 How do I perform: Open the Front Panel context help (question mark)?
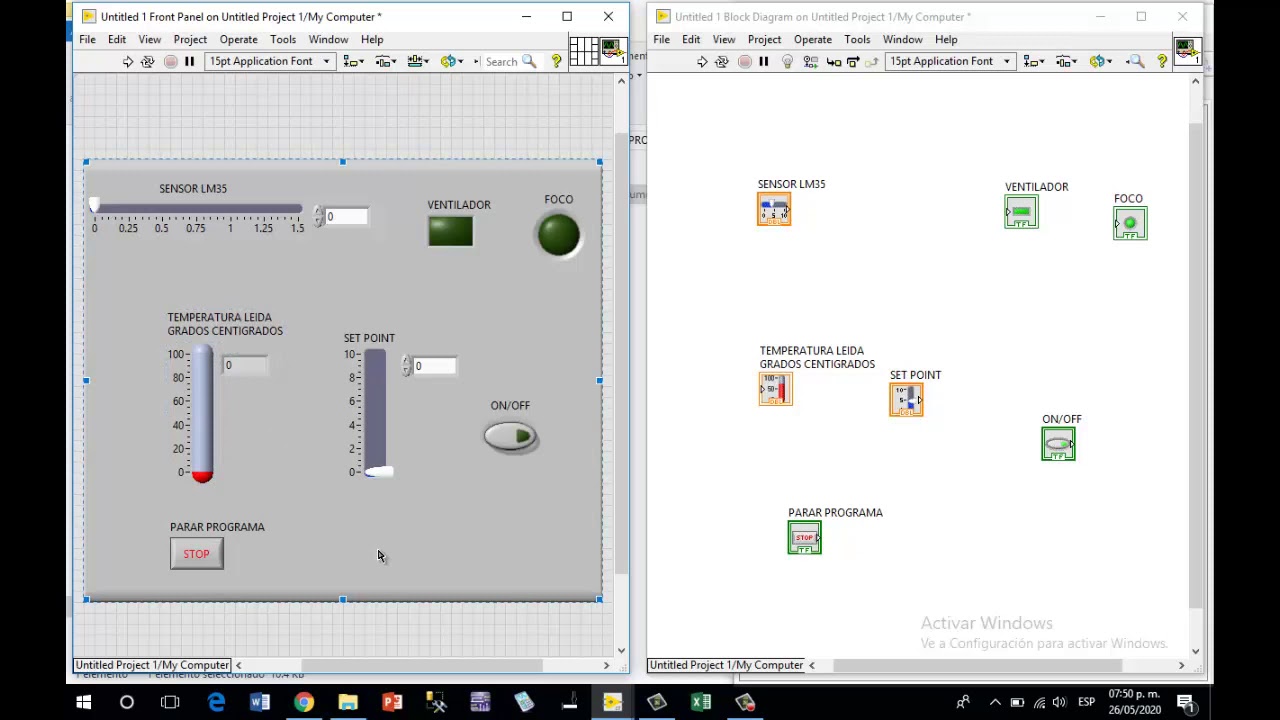tap(557, 62)
